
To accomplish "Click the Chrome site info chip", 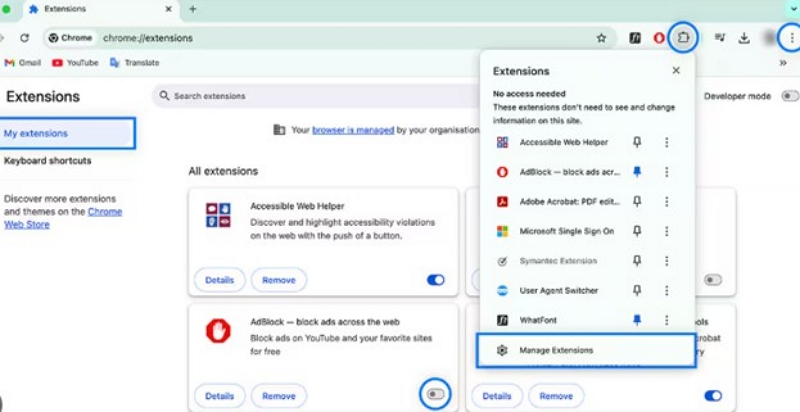I will click(71, 38).
